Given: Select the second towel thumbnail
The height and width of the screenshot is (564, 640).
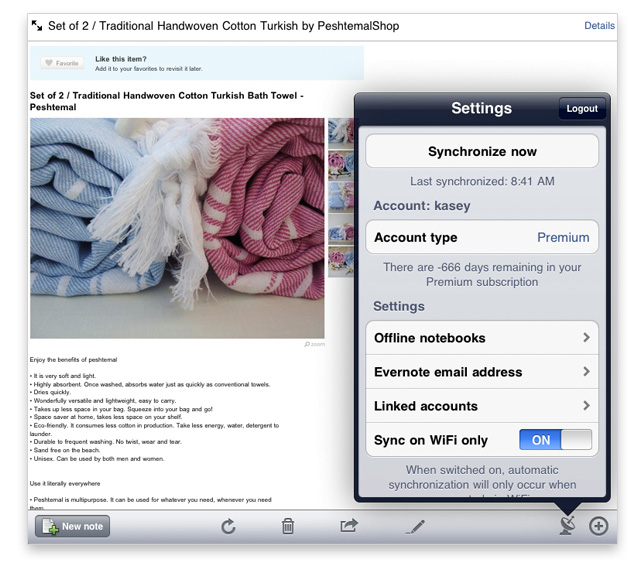Looking at the screenshot, I should click(x=341, y=165).
